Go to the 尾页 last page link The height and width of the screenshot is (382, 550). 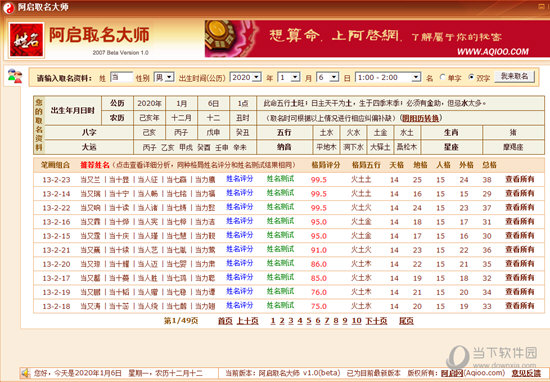[x=406, y=321]
